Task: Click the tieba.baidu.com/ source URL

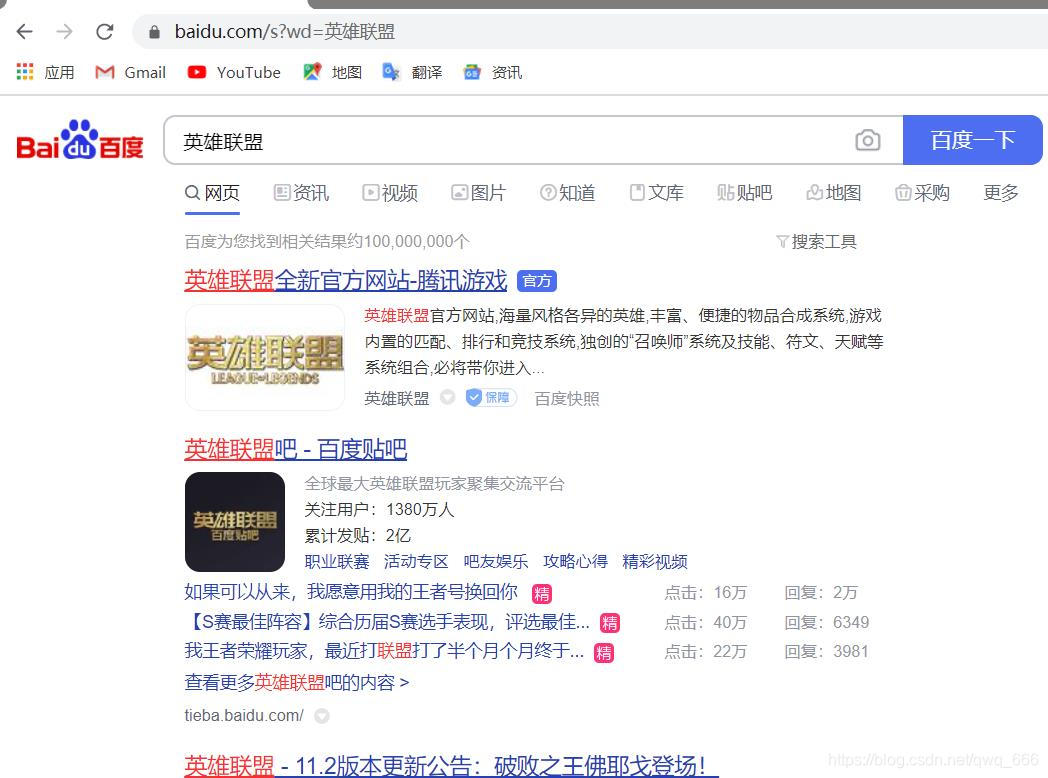Action: tap(244, 715)
